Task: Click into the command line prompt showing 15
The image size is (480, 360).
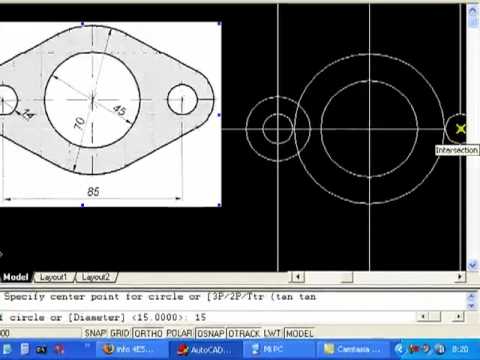Action: point(207,317)
